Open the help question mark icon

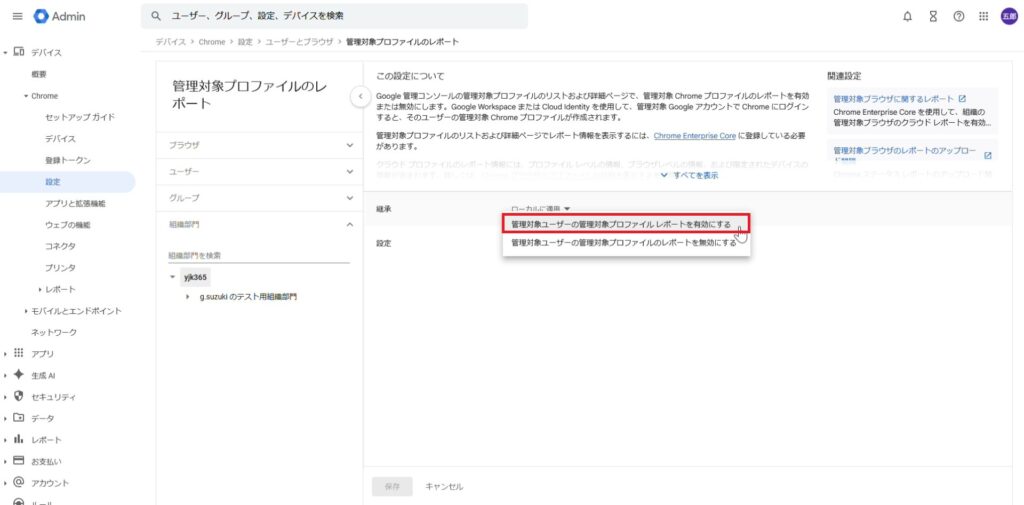click(x=958, y=16)
